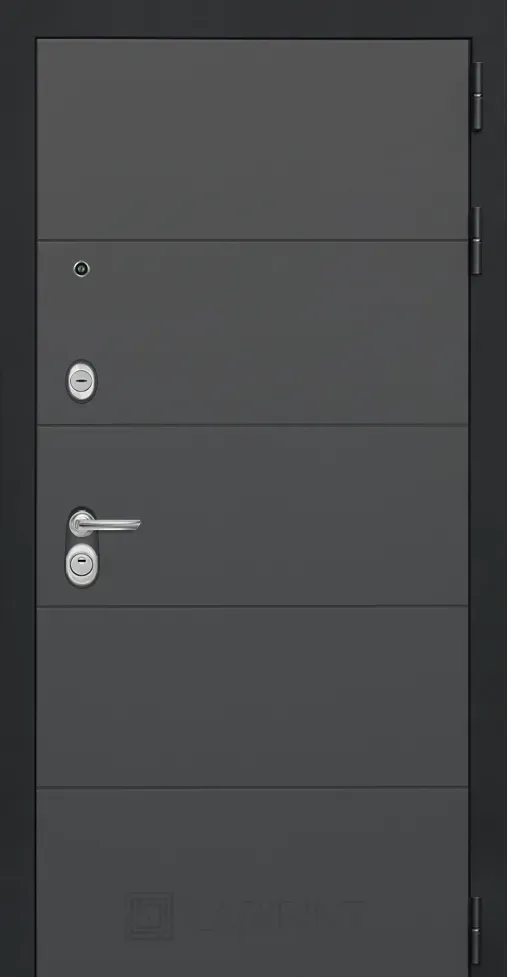Click the groove line below top panel
This screenshot has height=977, width=508.
[x=252, y=241]
